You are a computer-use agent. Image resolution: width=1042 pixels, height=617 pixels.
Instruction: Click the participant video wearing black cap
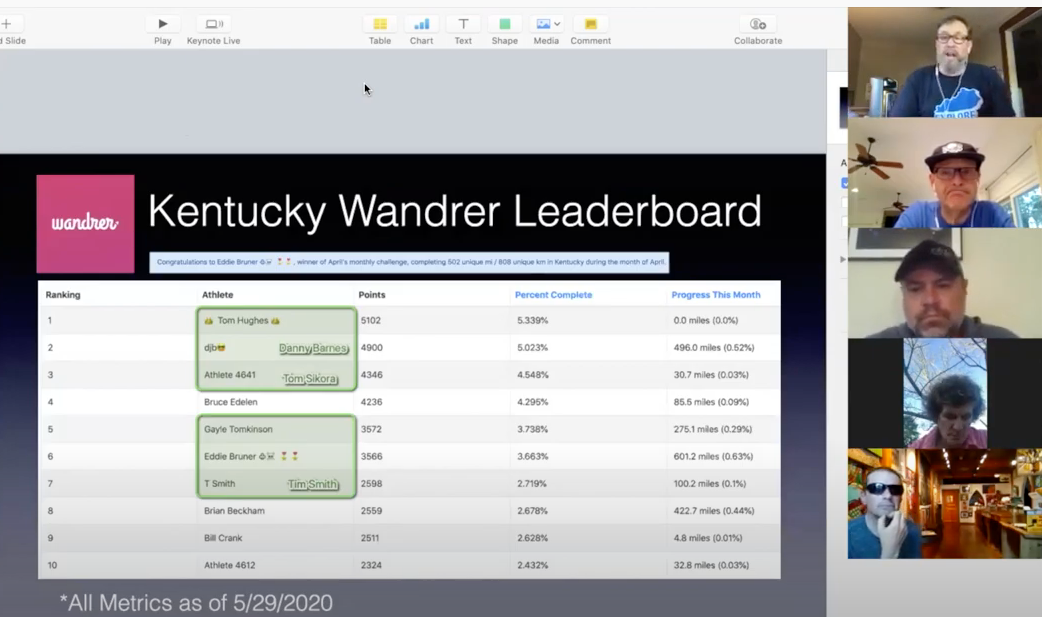coord(944,283)
